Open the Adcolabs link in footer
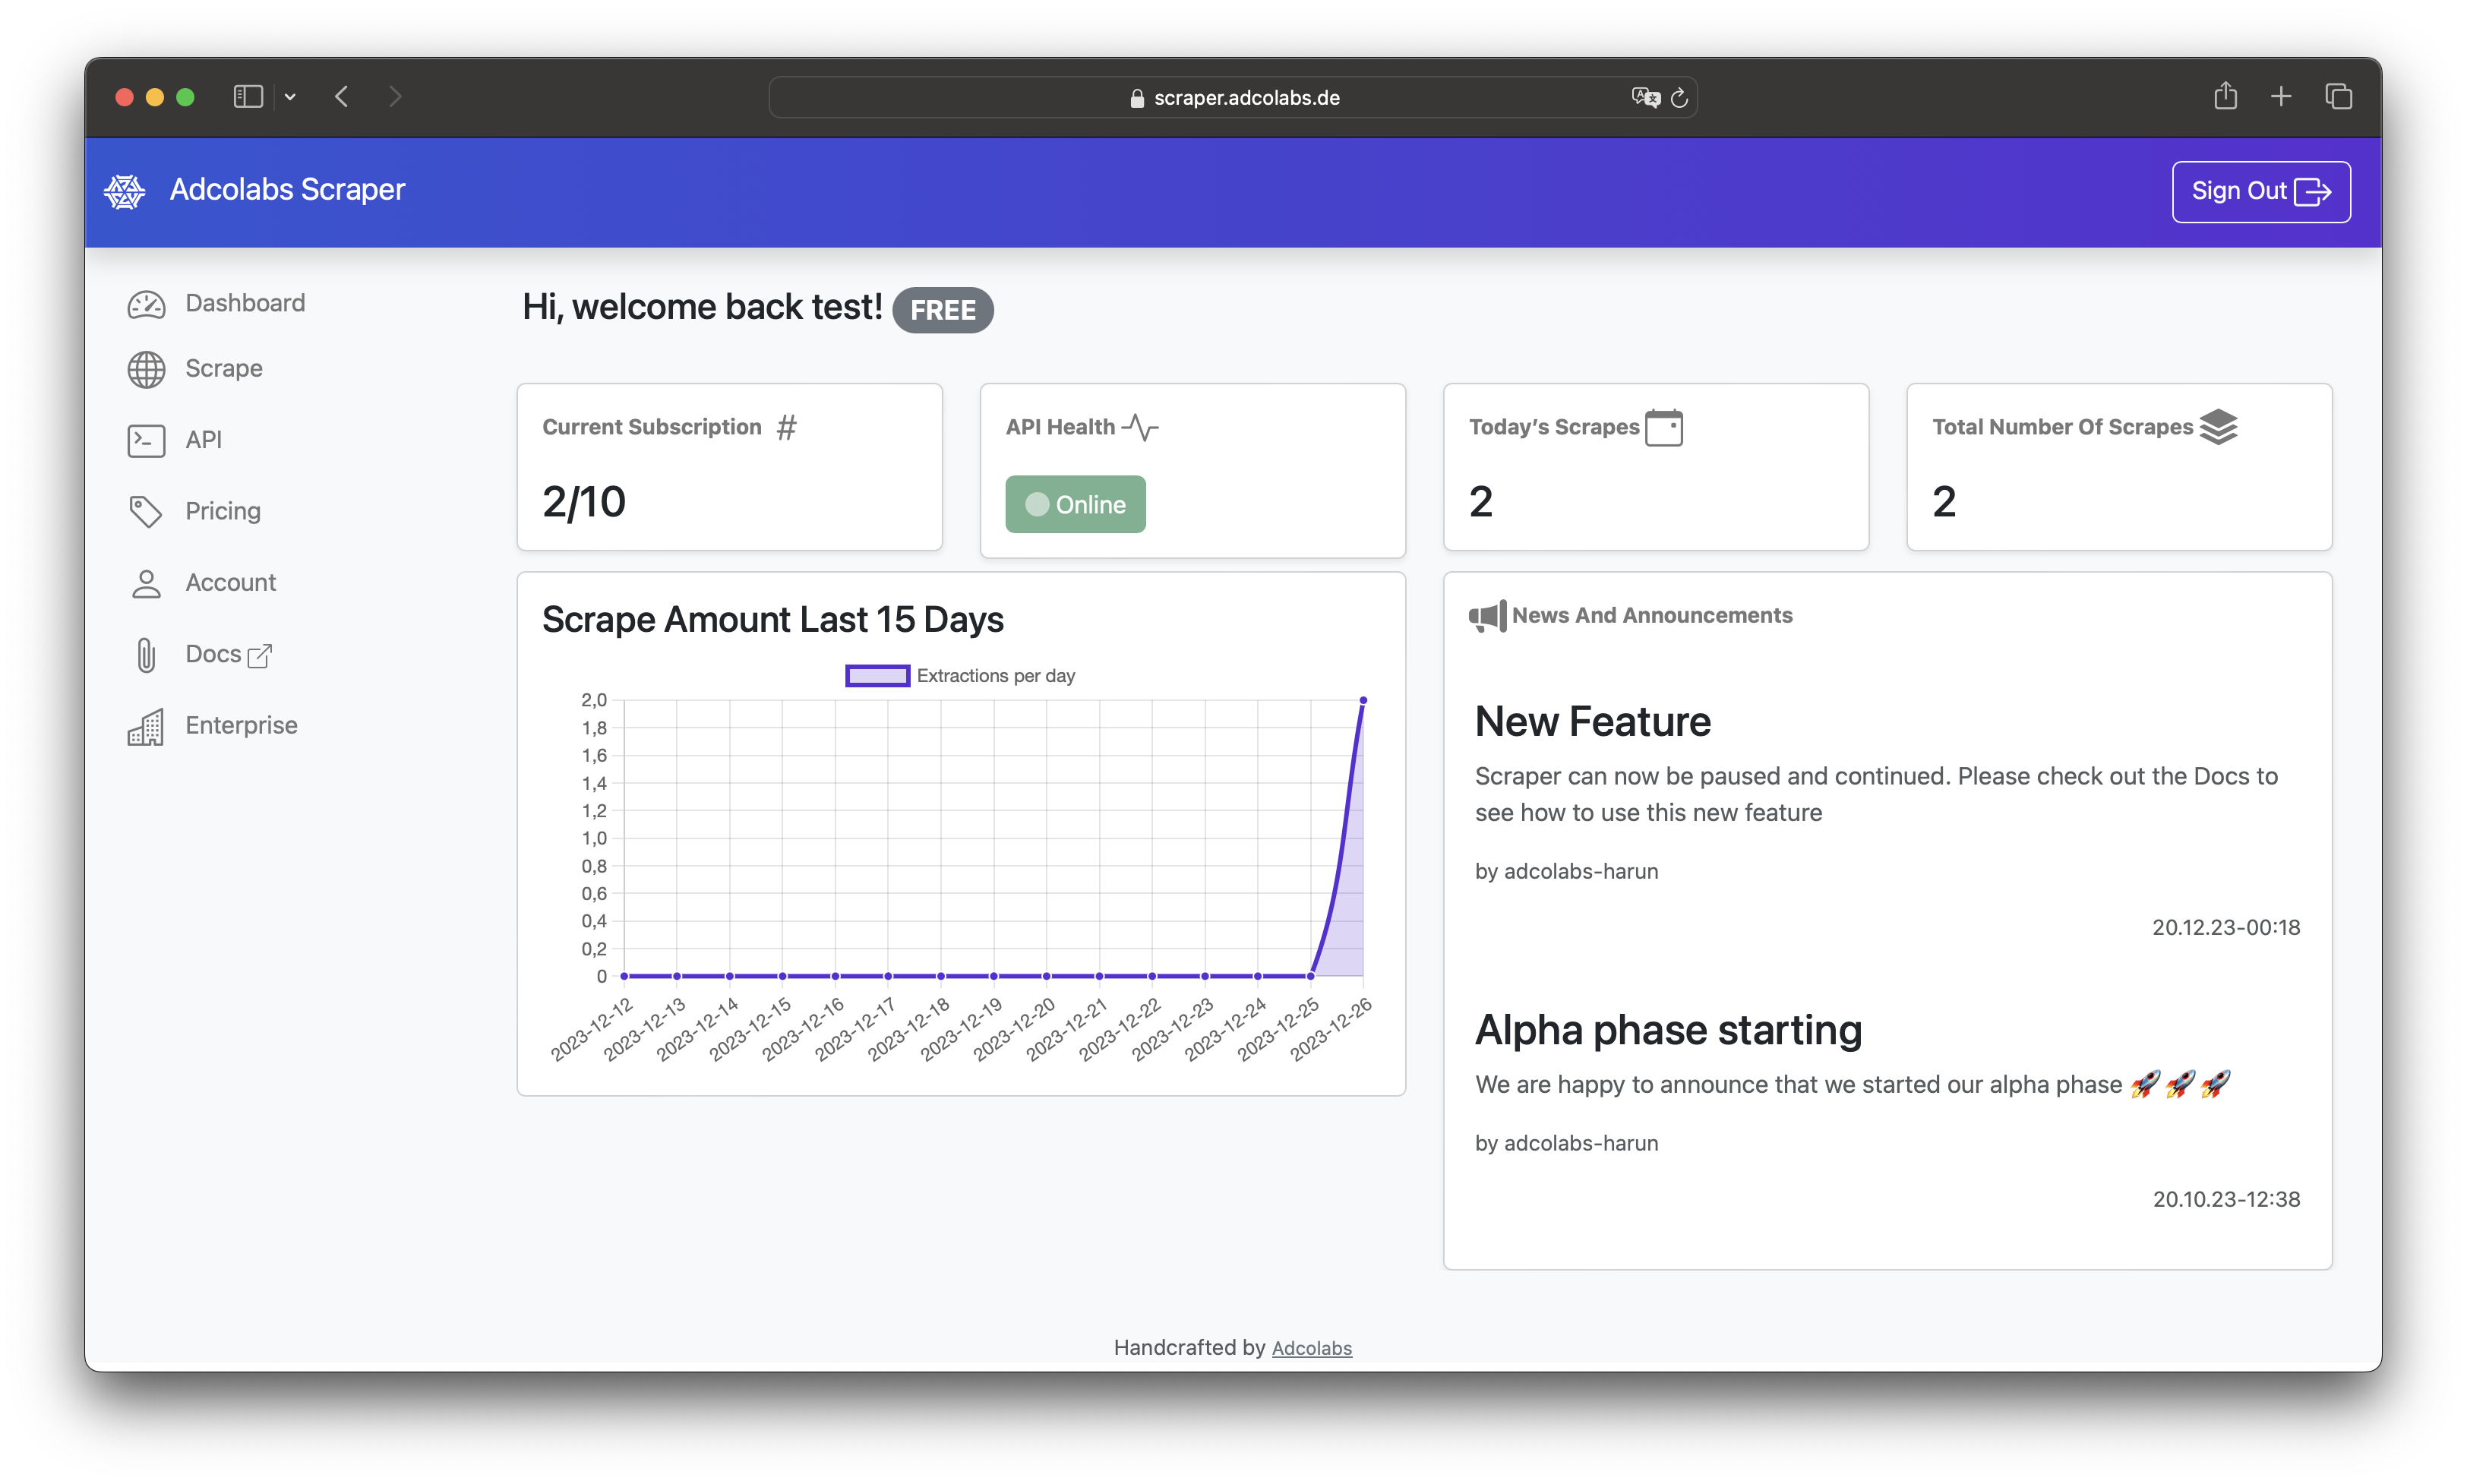The width and height of the screenshot is (2467, 1484). point(1311,1348)
